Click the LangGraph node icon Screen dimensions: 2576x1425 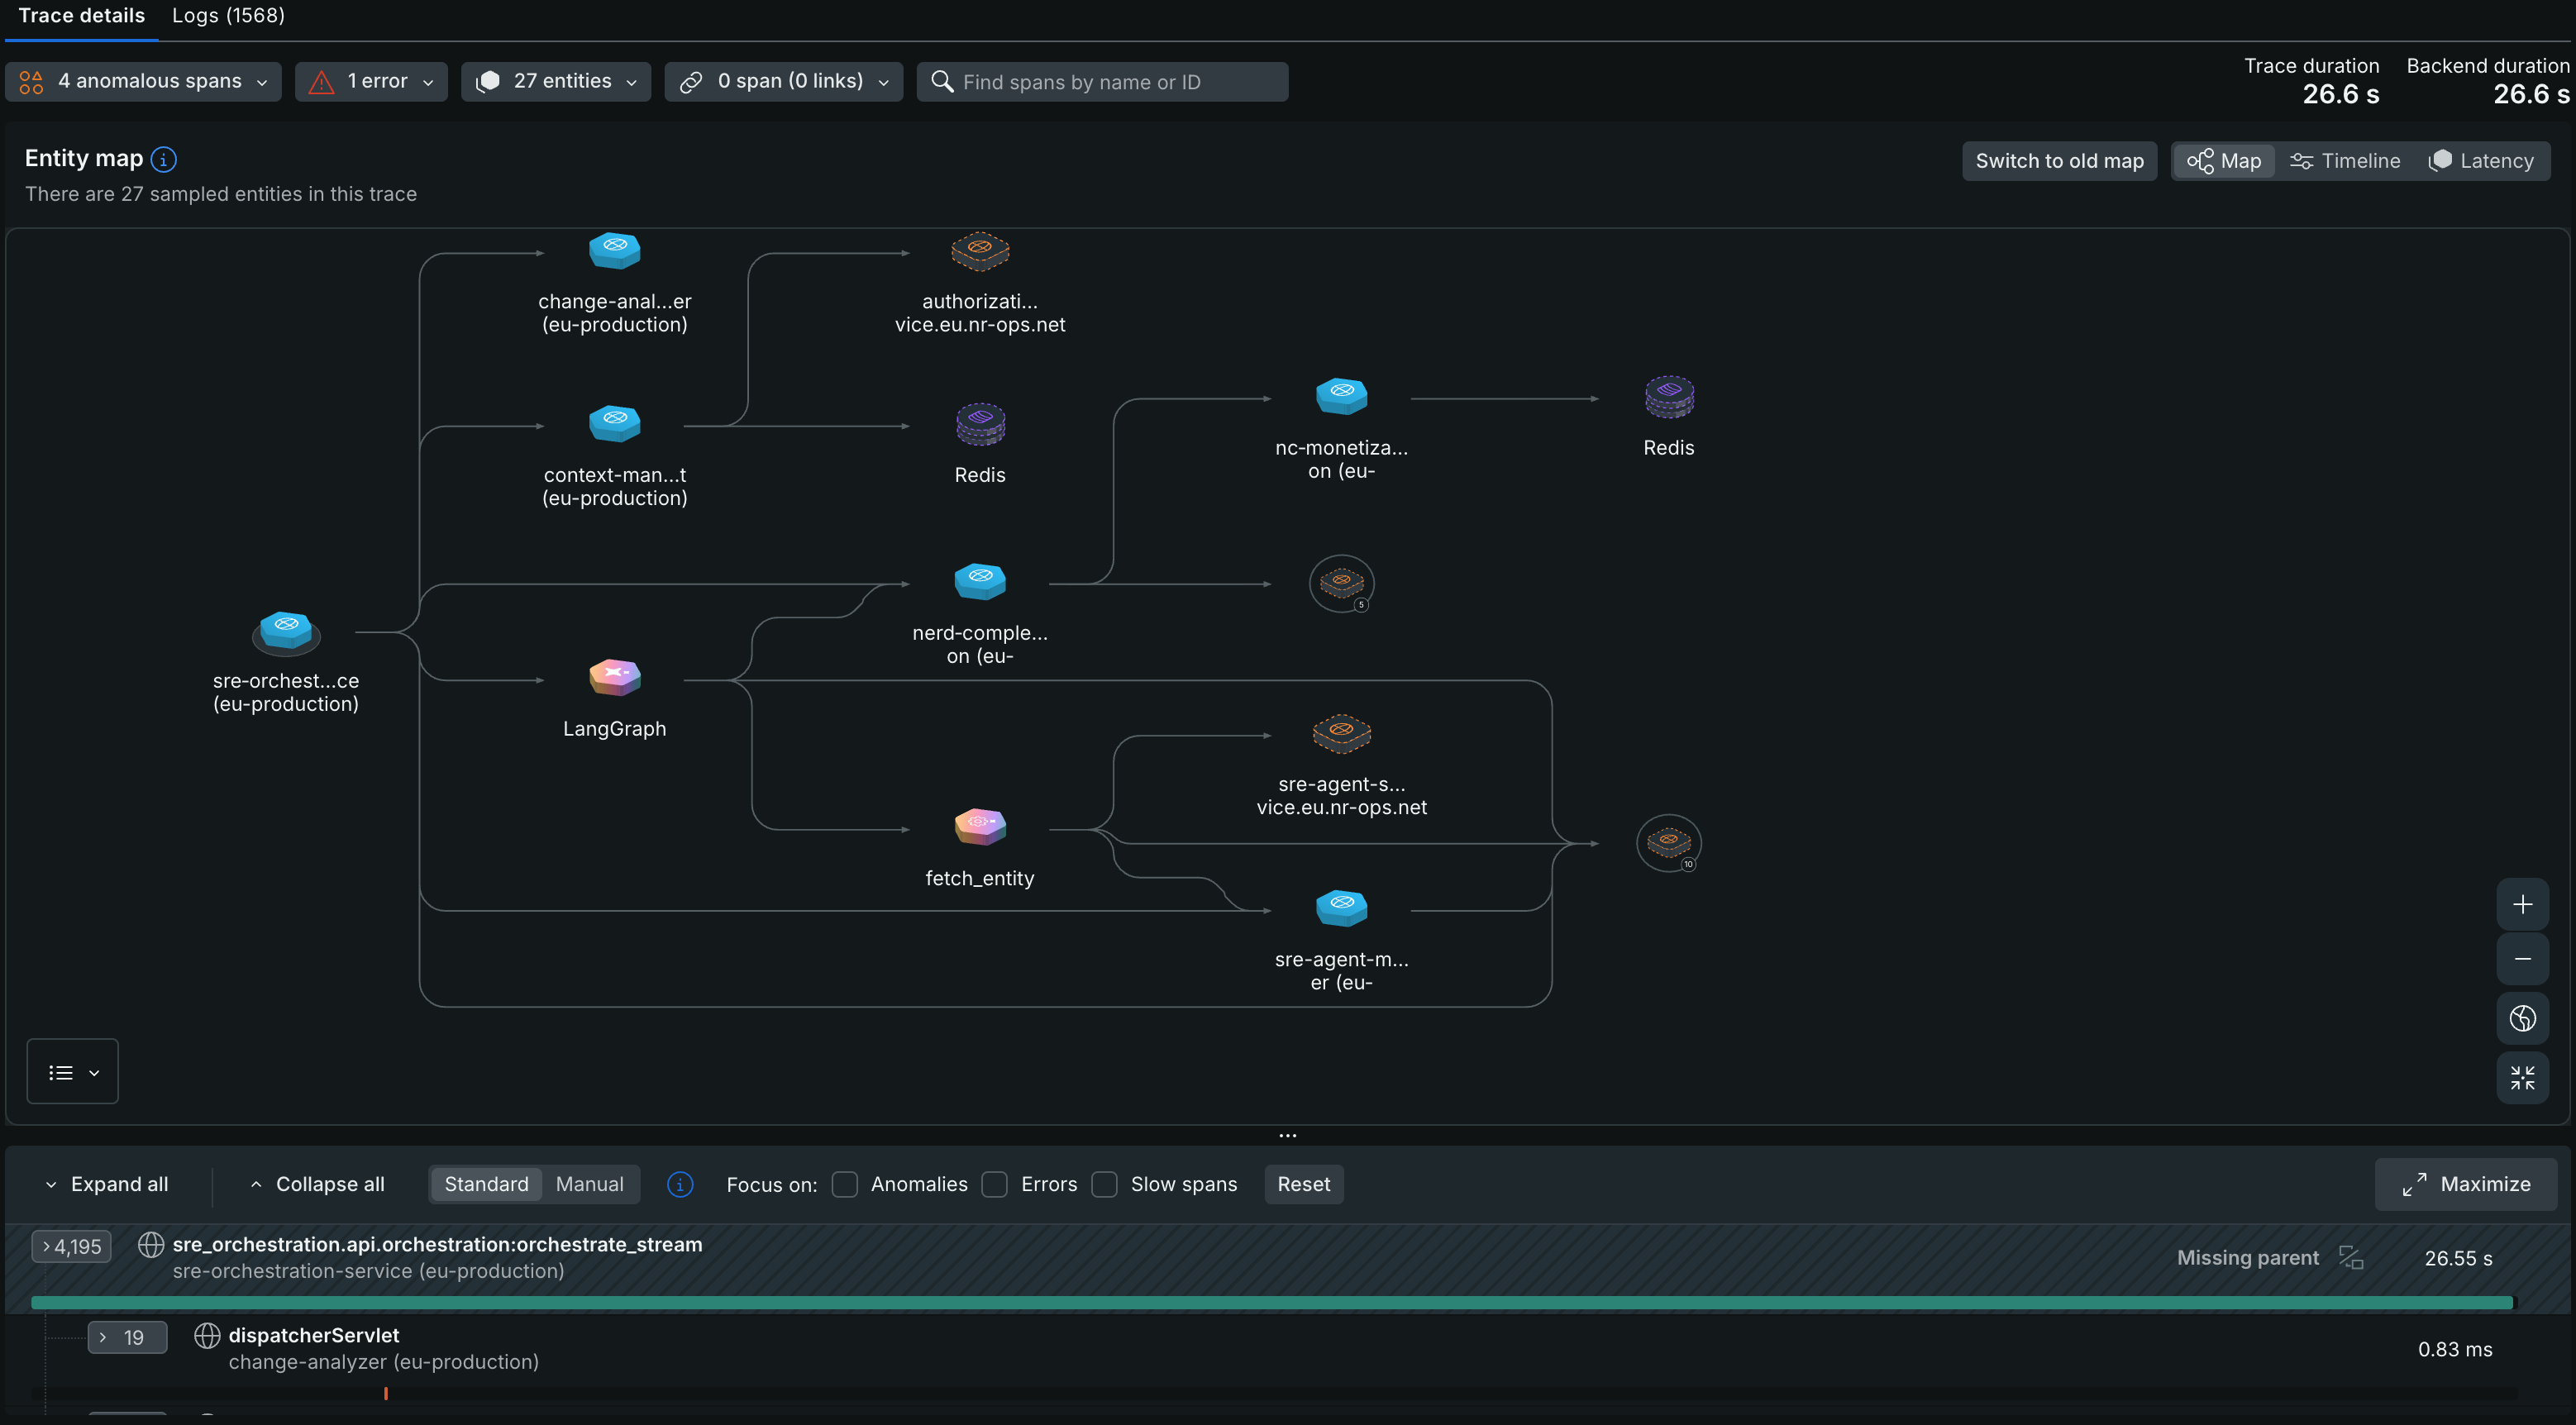(x=614, y=677)
